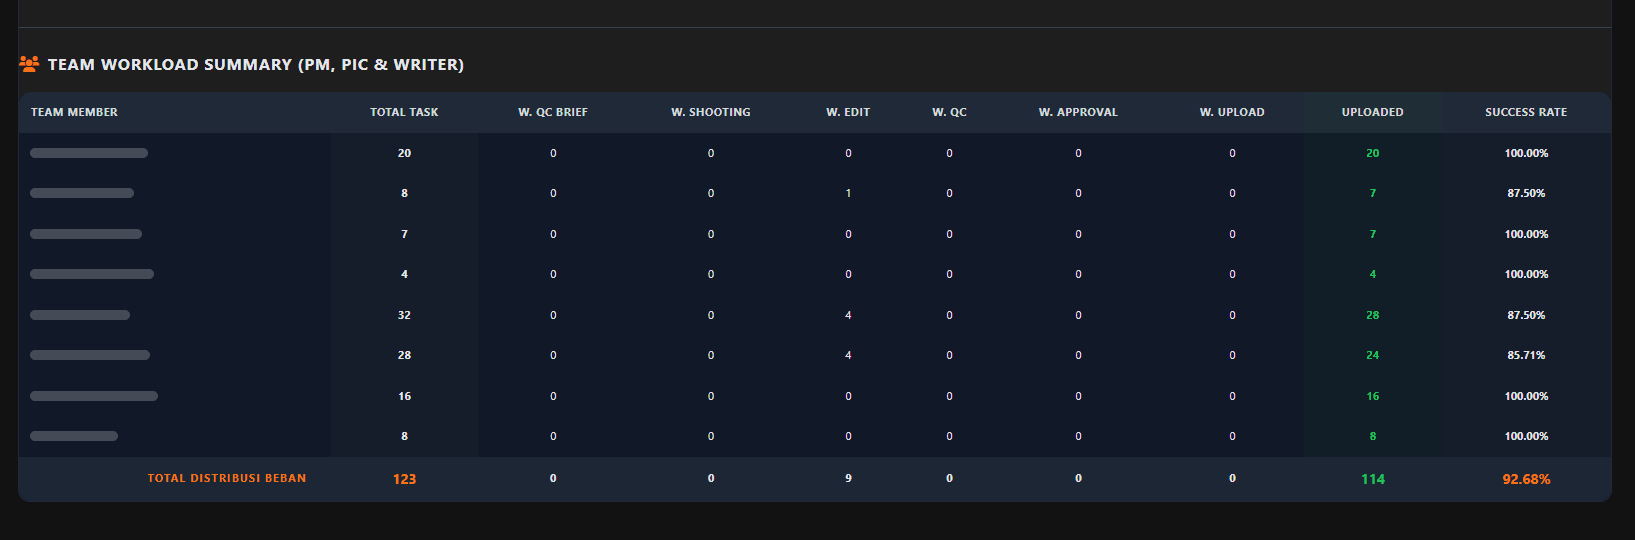
Task: Click the W. UPLOAD column header
Action: (x=1232, y=112)
